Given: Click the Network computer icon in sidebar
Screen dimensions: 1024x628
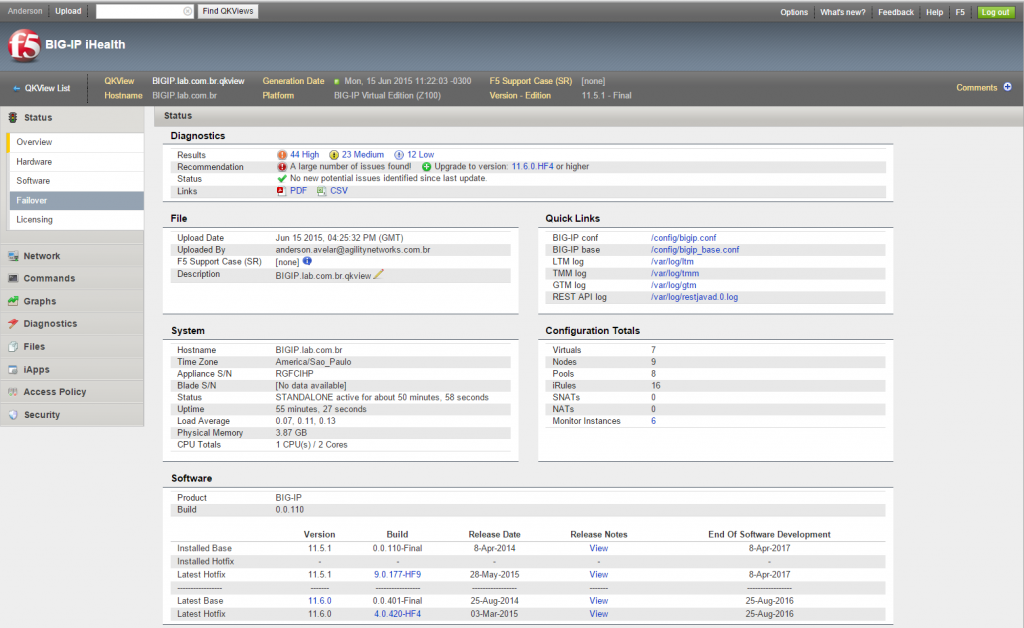Looking at the screenshot, I should (11, 256).
